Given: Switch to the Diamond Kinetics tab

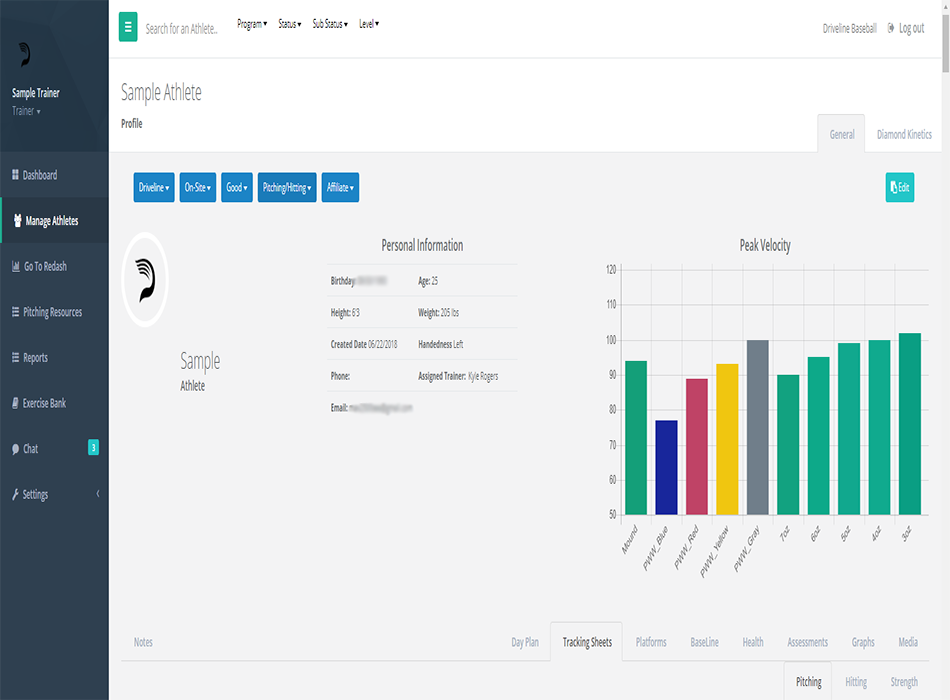Looking at the screenshot, I should pos(904,134).
